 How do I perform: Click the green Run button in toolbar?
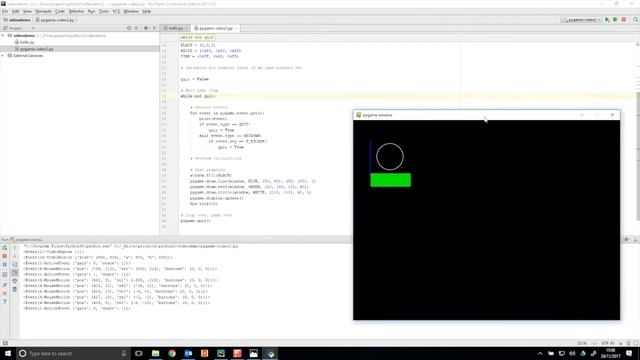607,20
